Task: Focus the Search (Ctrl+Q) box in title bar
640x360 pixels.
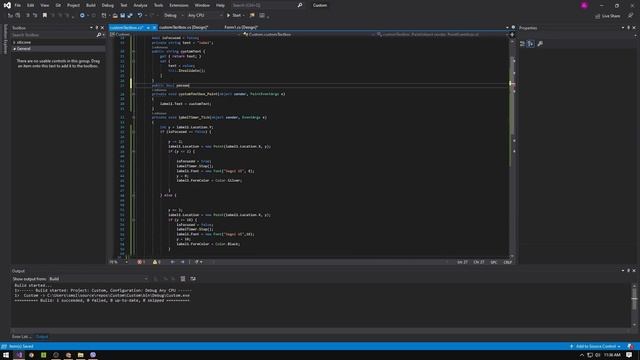Action: 267,5
